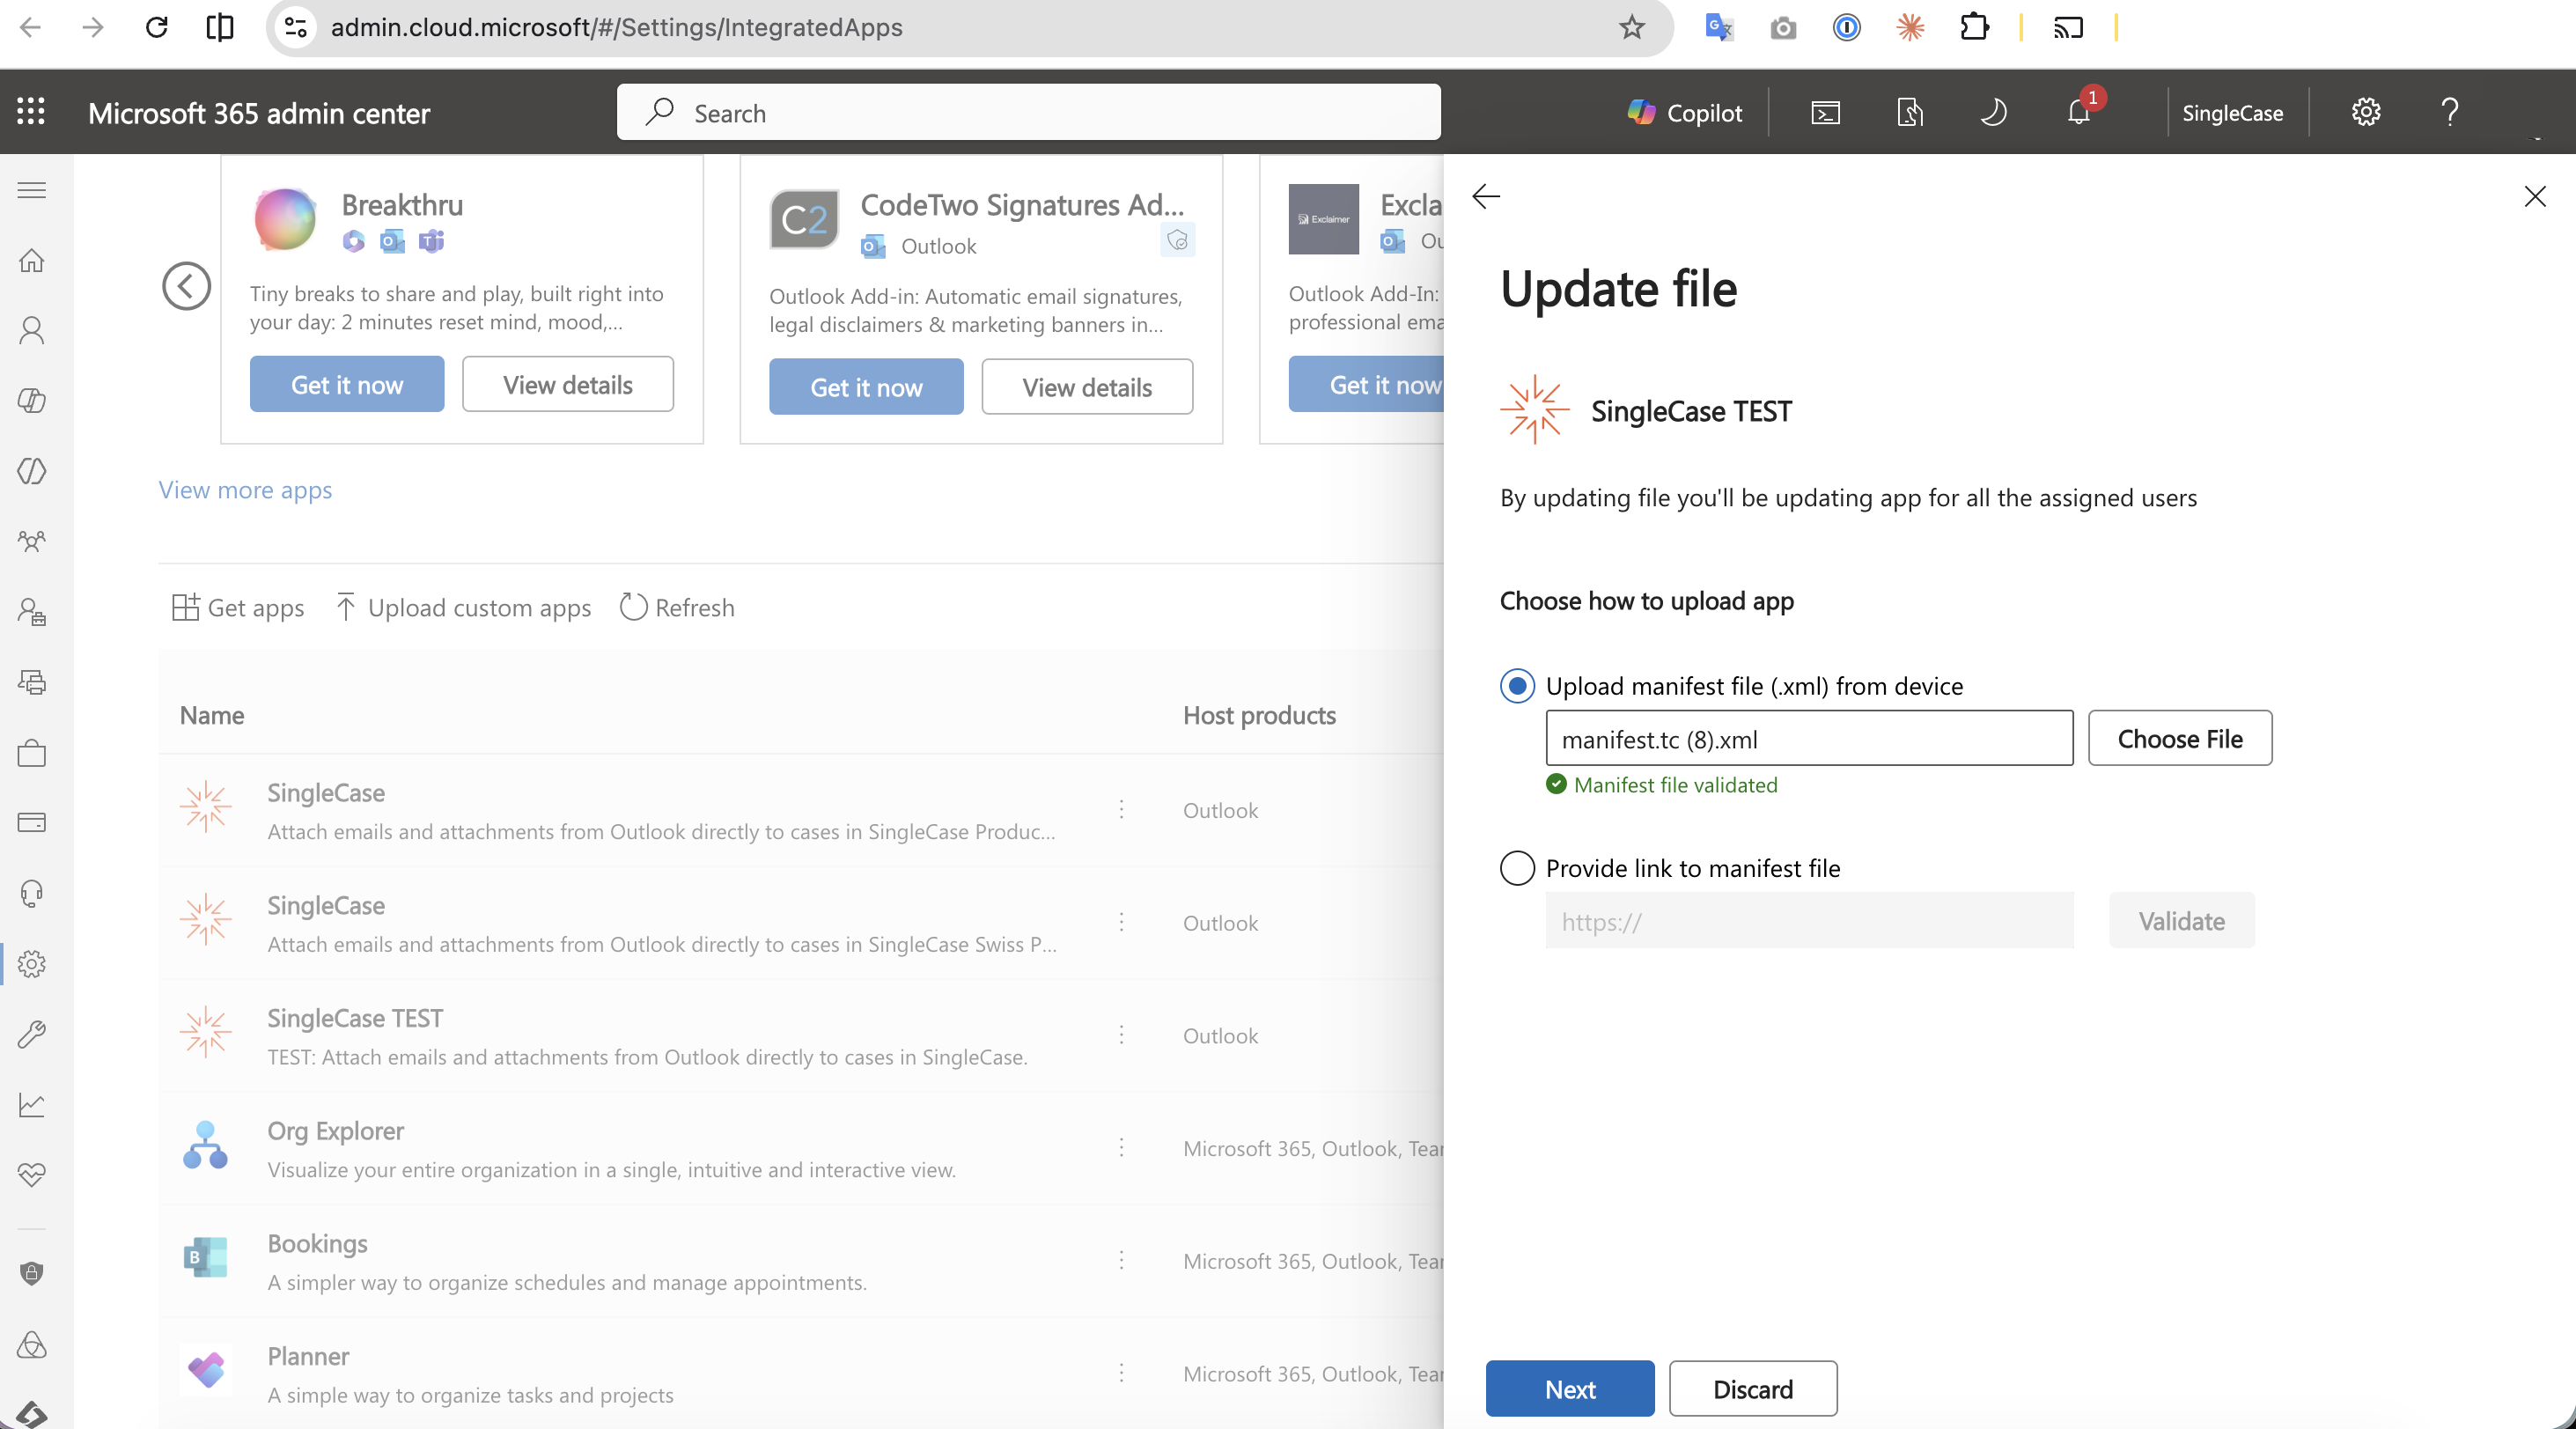The height and width of the screenshot is (1429, 2576).
Task: Open header settings gear icon
Action: (x=2366, y=112)
